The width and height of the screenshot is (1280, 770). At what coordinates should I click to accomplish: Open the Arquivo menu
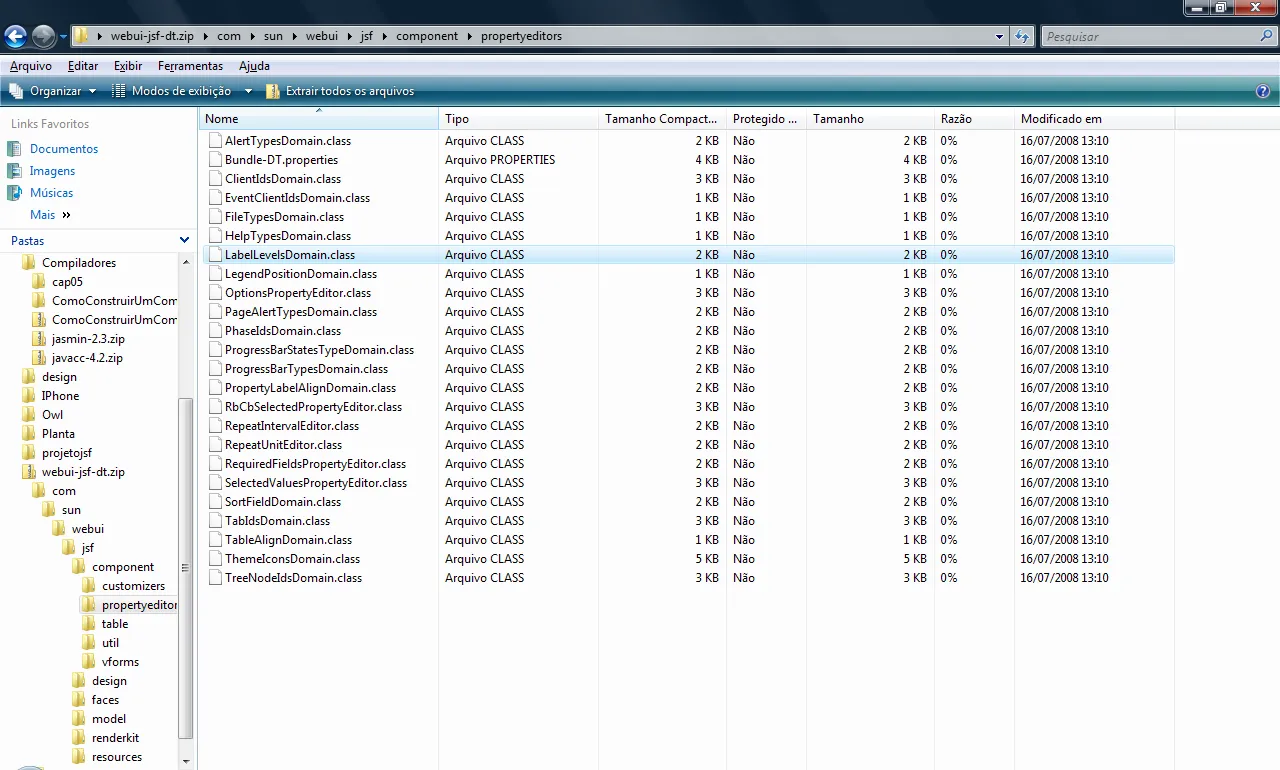pyautogui.click(x=31, y=66)
